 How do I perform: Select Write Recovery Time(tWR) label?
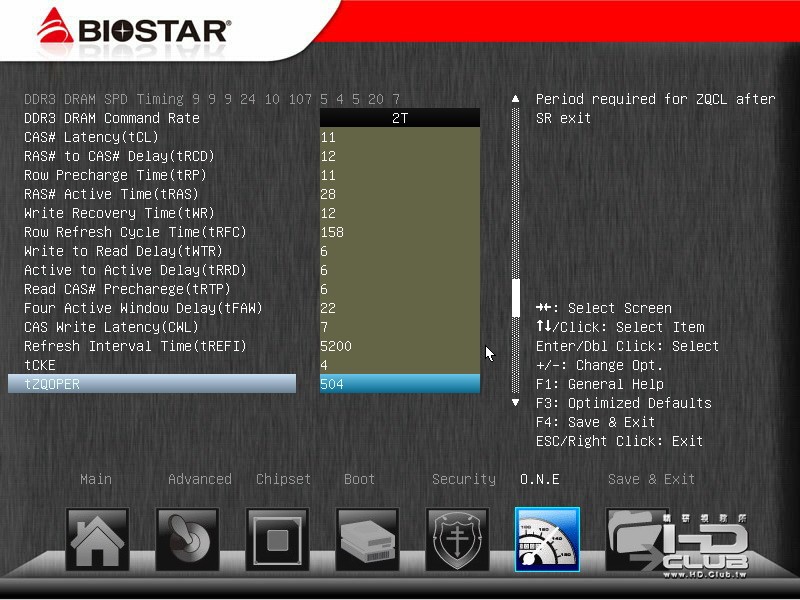(x=119, y=213)
